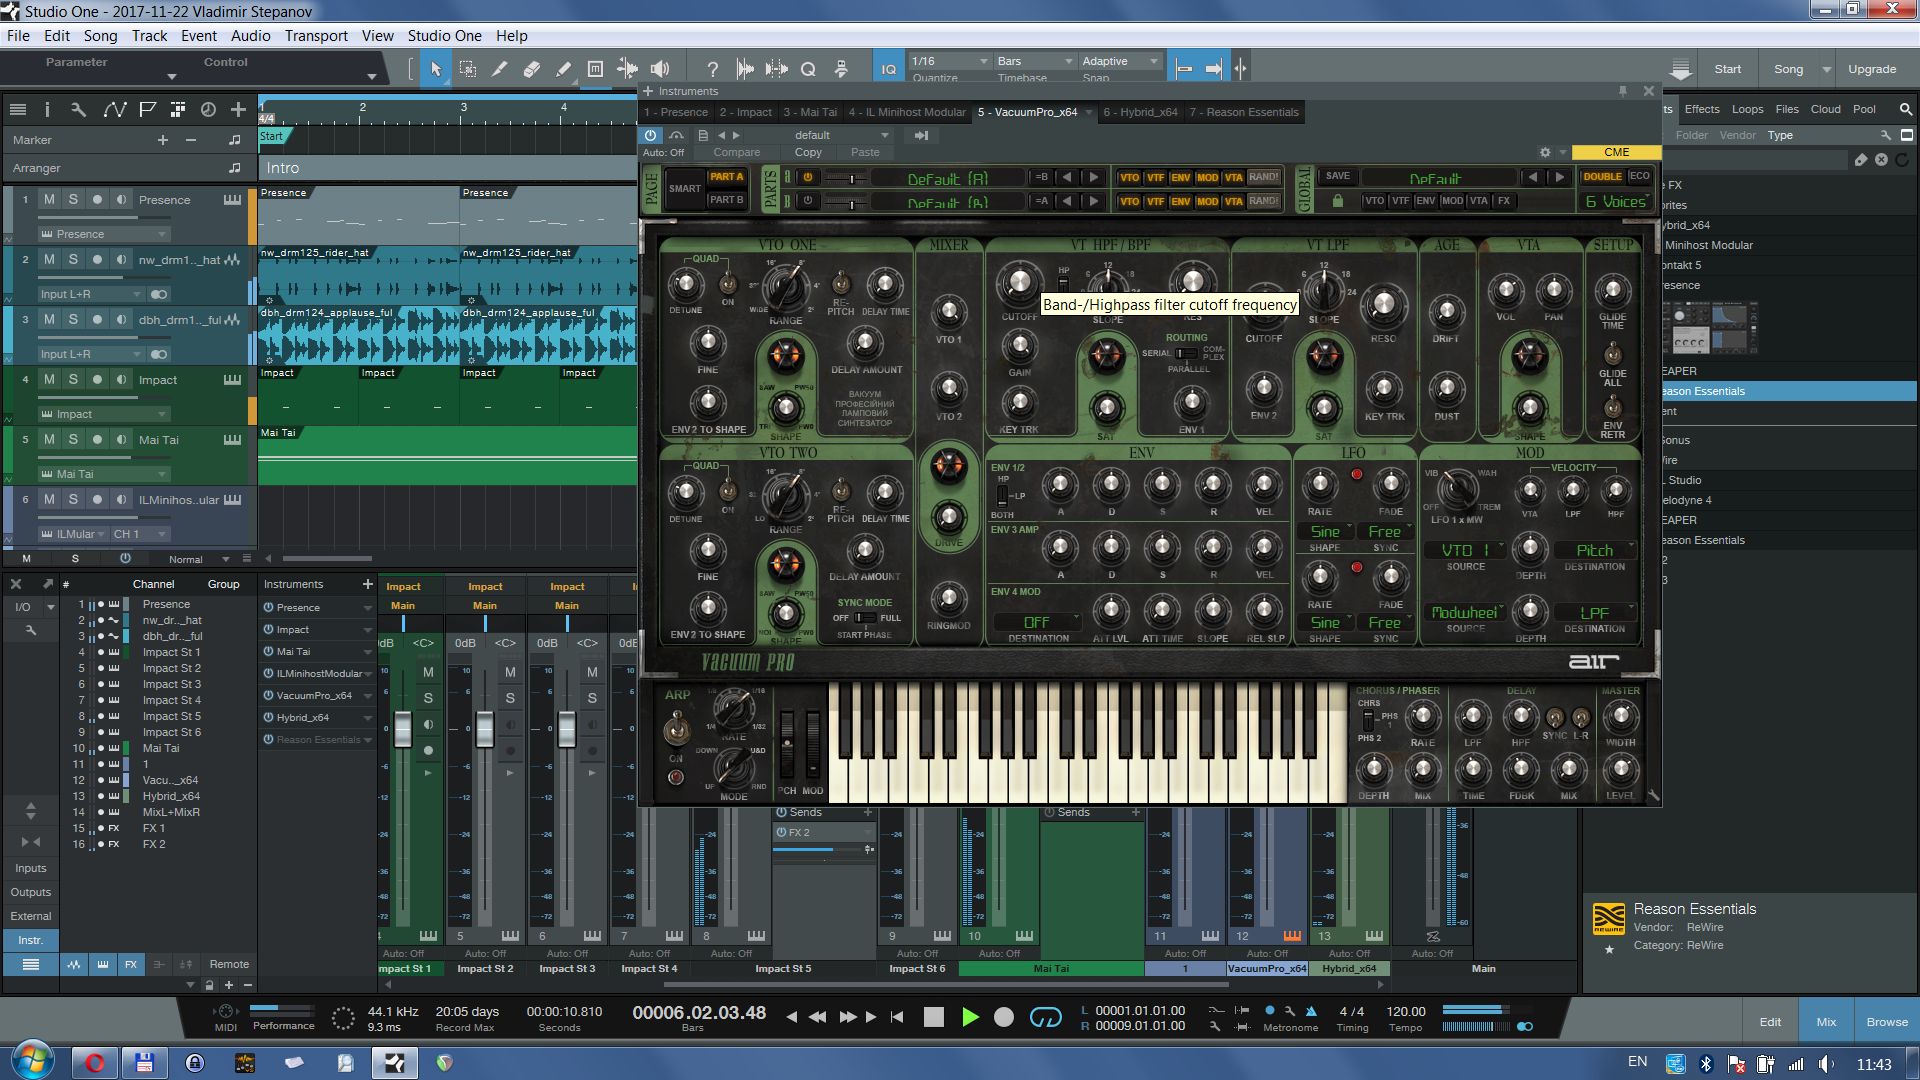Select the Arrow tool in toolbar
This screenshot has width=1920, height=1080.
pos(436,69)
